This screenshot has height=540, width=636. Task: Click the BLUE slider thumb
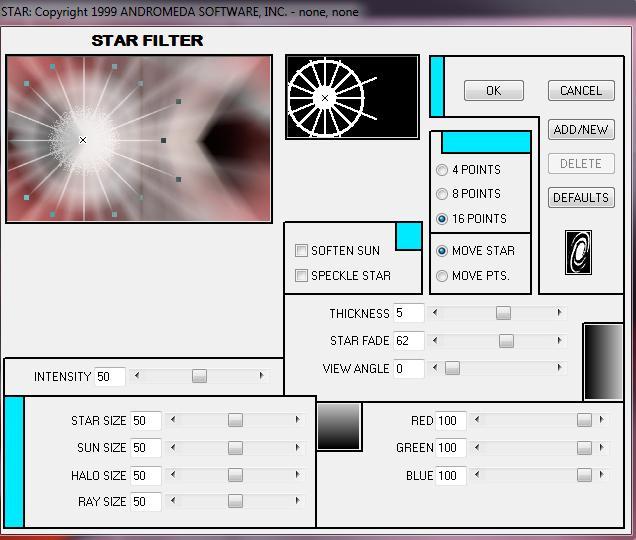pos(584,475)
